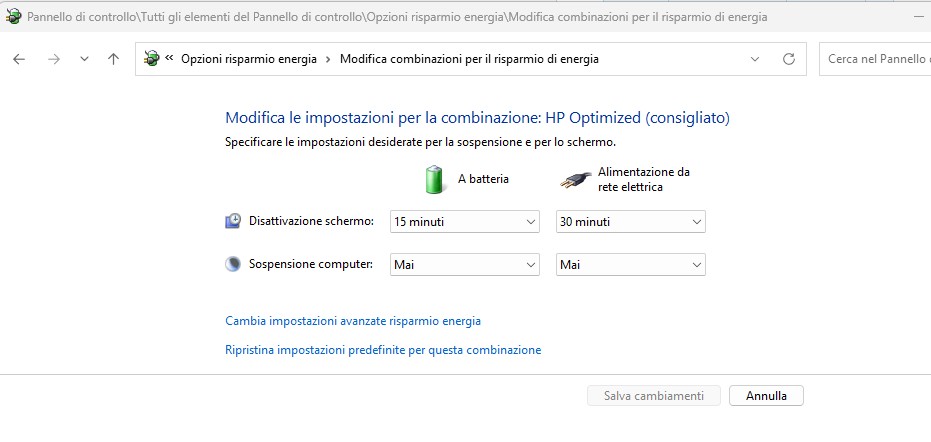Click Ripristina impostazioni predefinite link

383,350
